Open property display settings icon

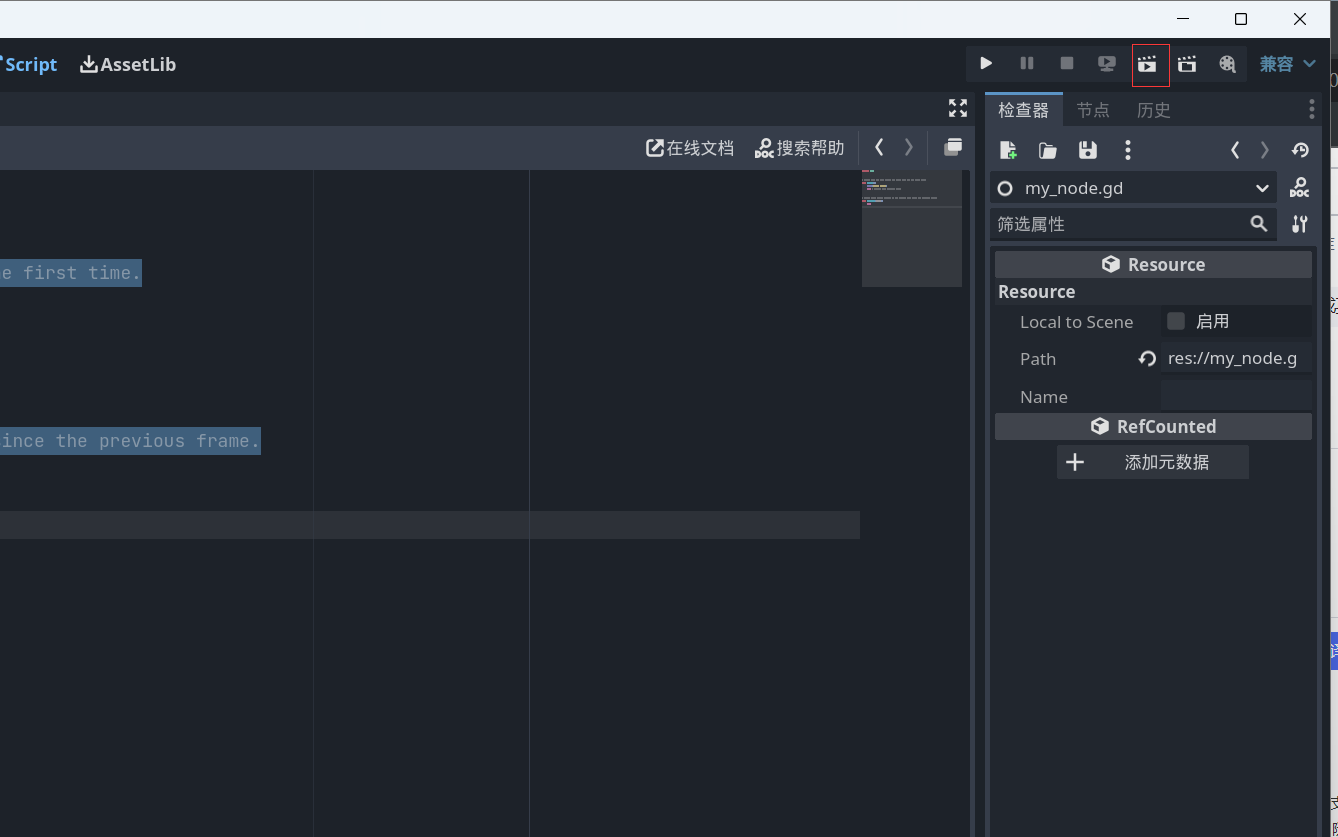click(1300, 224)
